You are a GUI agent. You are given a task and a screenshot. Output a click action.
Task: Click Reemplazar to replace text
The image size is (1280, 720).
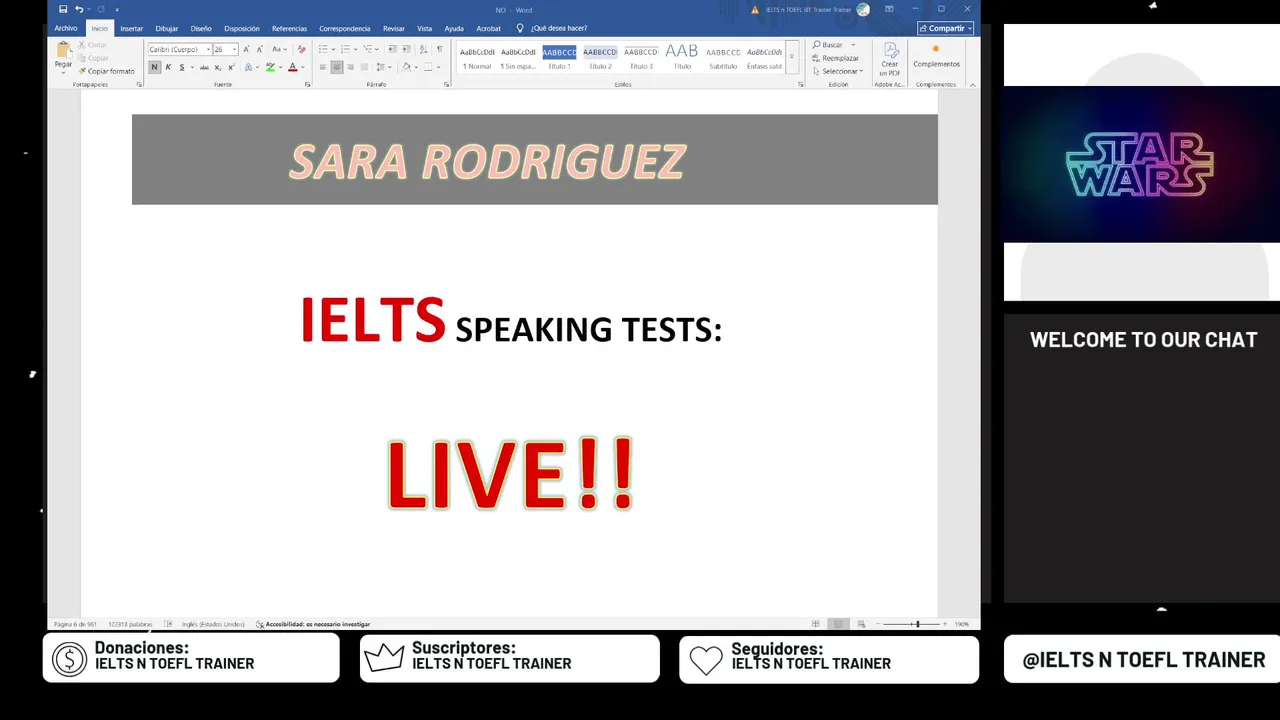point(835,58)
